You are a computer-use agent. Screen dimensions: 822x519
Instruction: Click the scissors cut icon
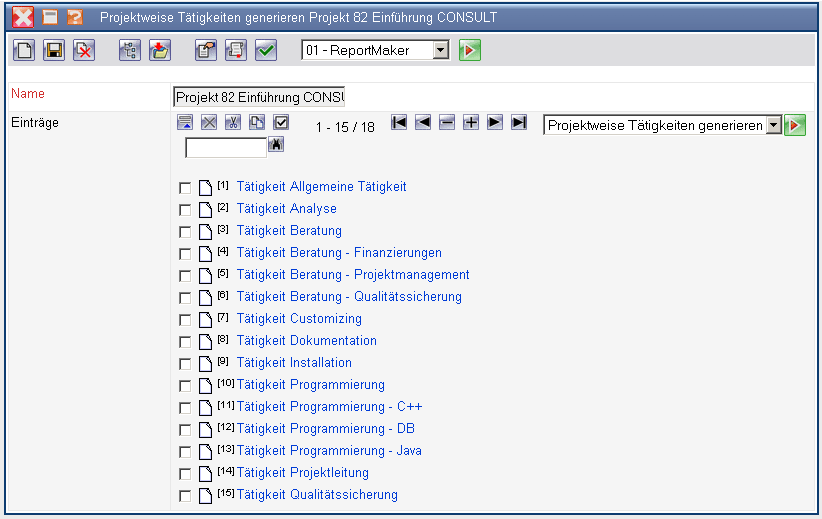point(233,122)
